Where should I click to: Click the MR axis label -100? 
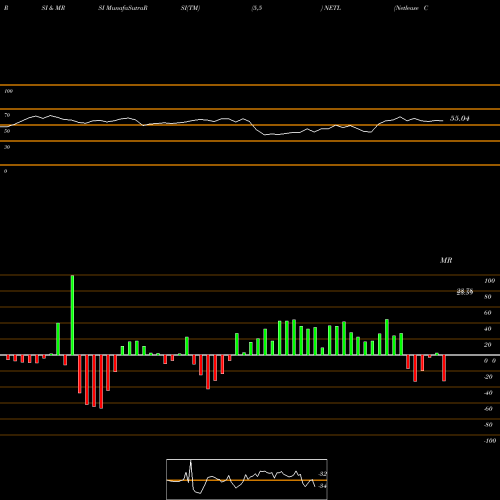click(x=489, y=441)
